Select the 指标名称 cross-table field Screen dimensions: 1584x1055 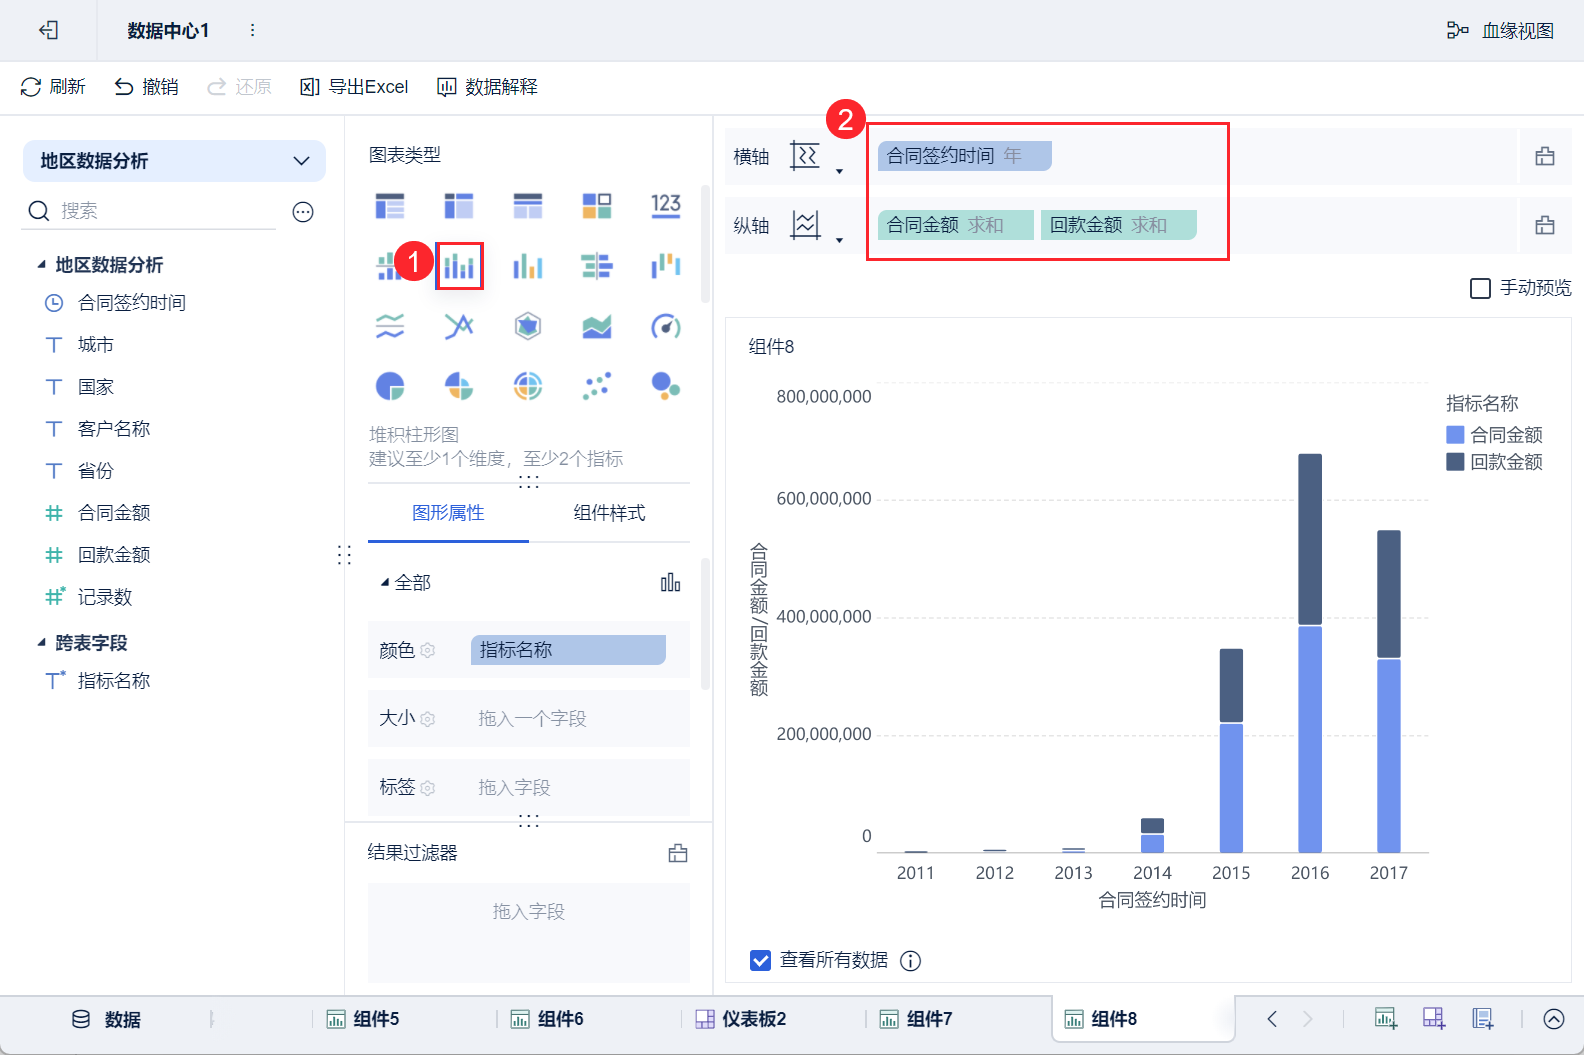pos(114,681)
